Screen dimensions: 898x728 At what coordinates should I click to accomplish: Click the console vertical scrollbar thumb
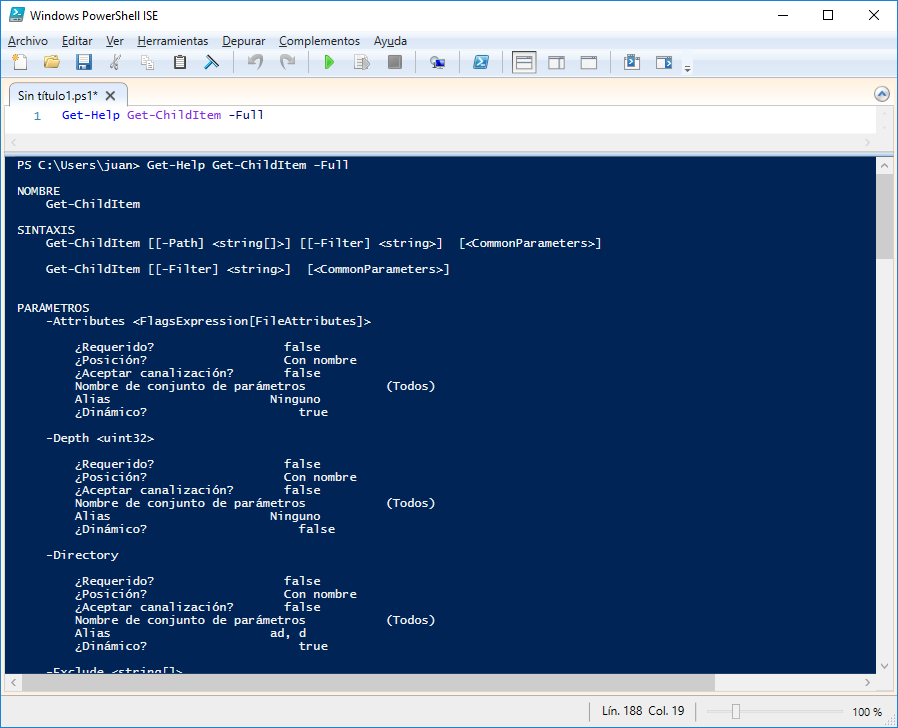(x=884, y=216)
